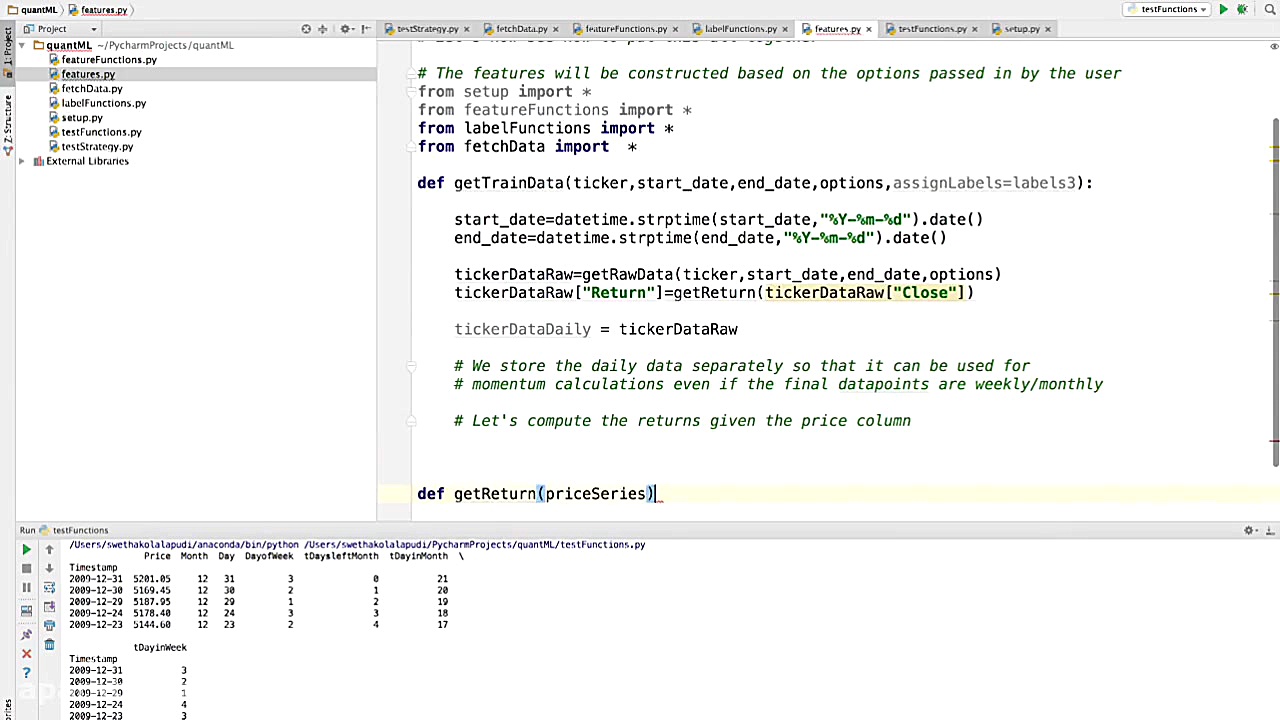Hide the Run tool window
The width and height of the screenshot is (1280, 720).
1270,530
